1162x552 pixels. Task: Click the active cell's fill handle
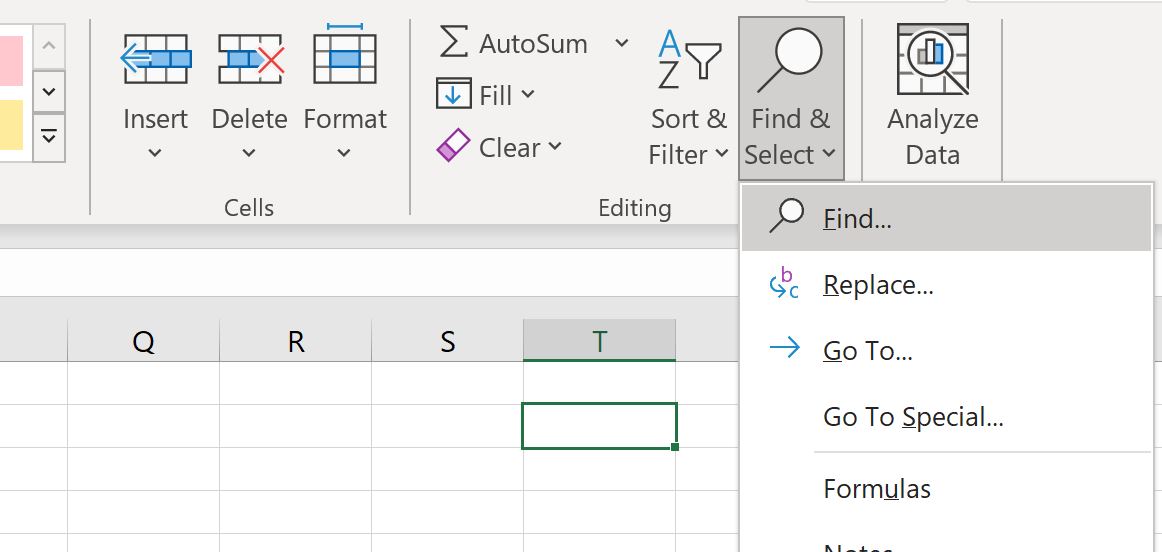(x=675, y=447)
